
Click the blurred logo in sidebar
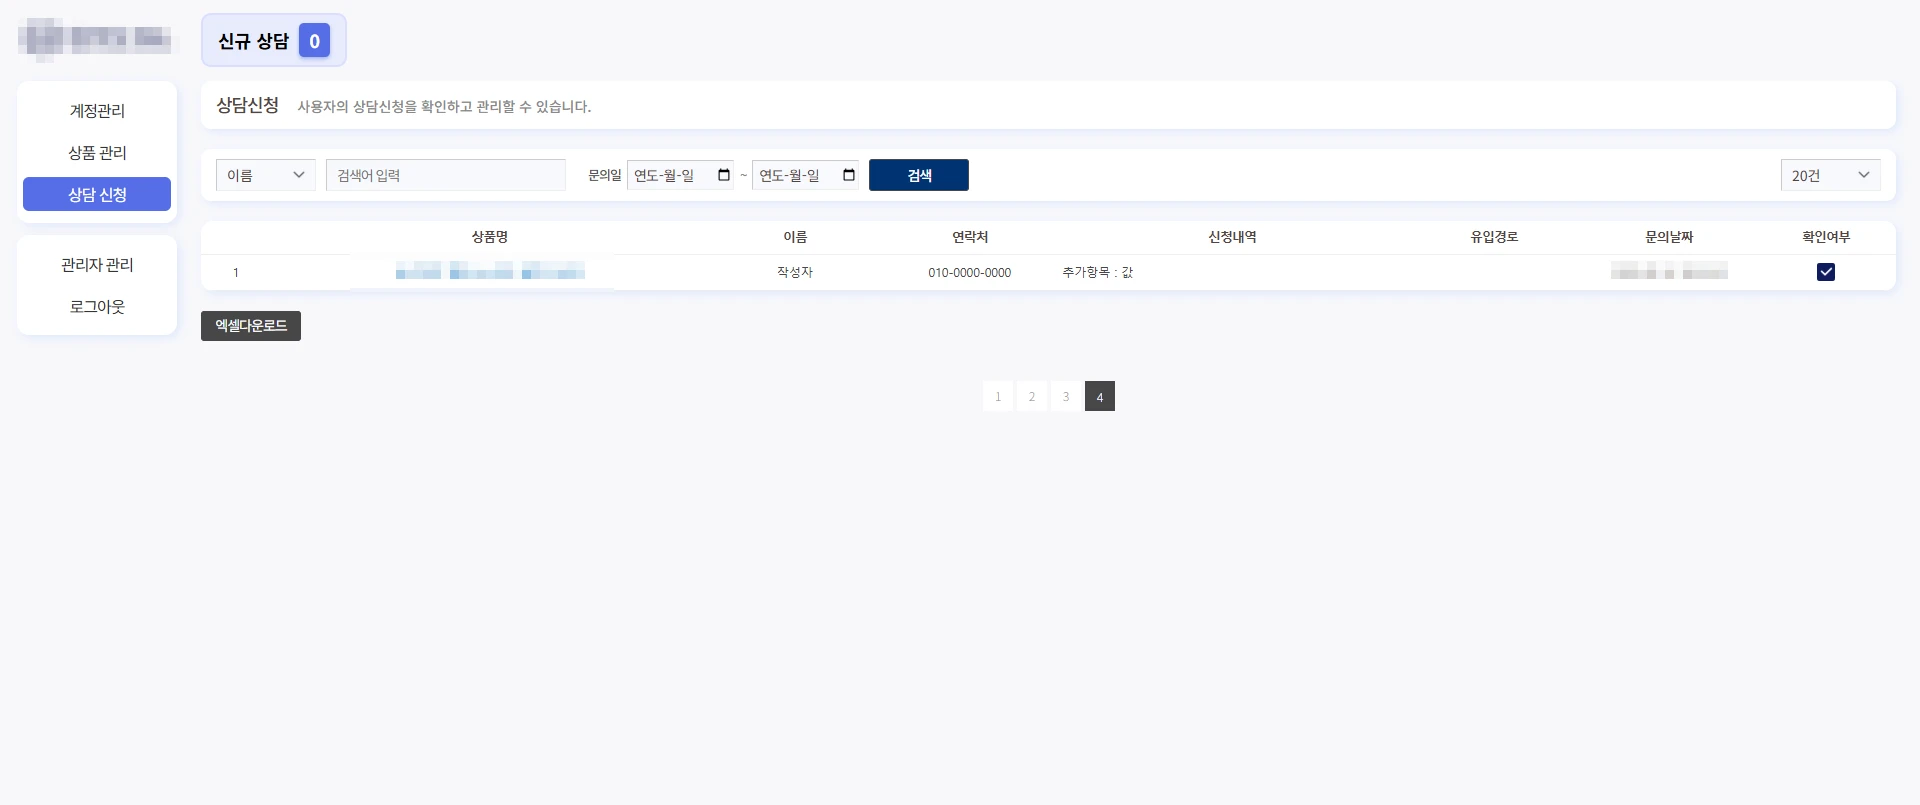point(95,39)
